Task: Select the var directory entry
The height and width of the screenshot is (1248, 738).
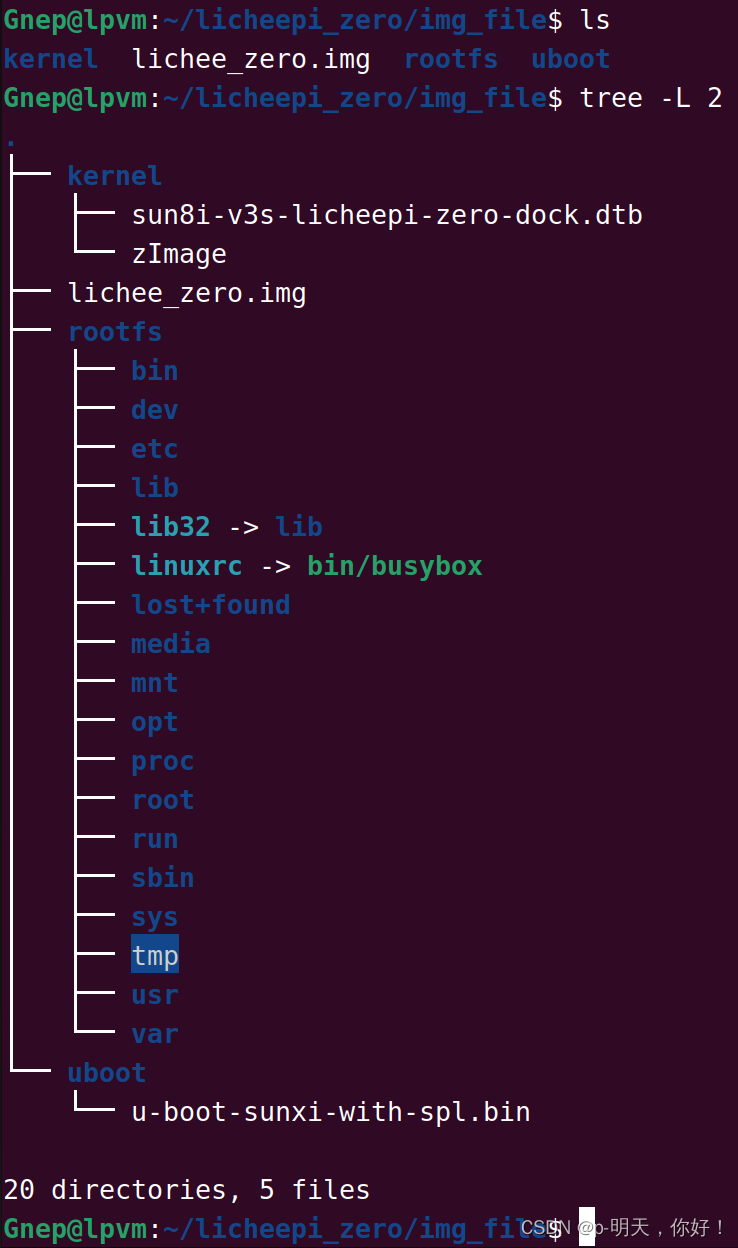Action: pos(154,1034)
